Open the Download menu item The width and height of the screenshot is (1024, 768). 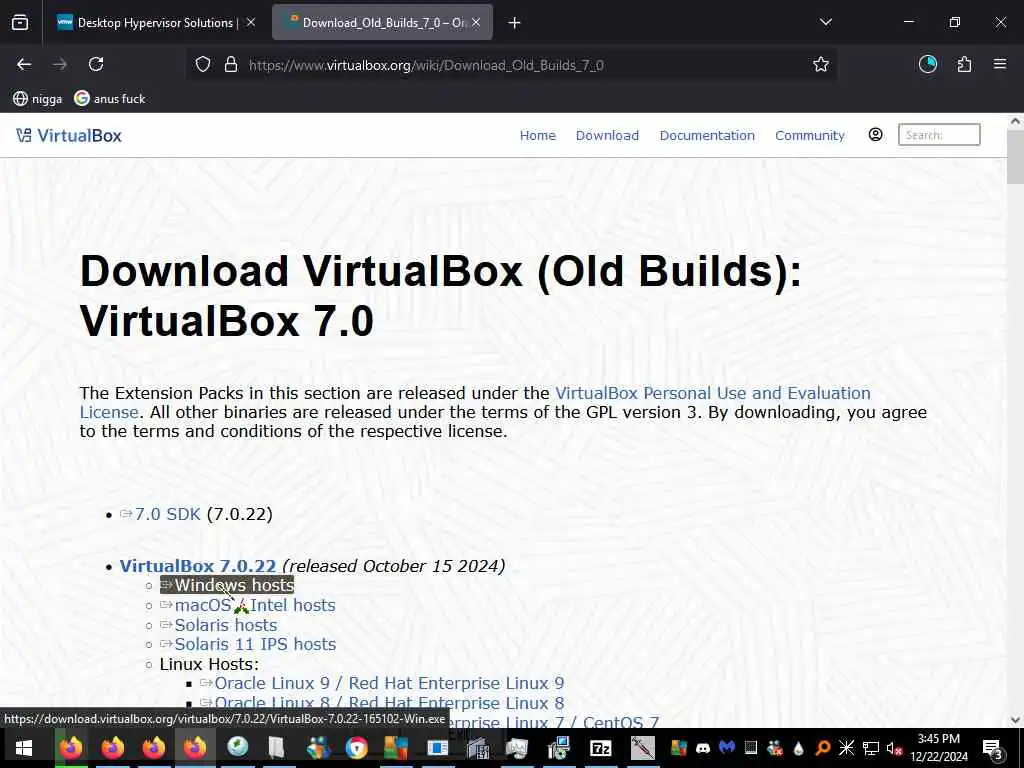point(607,135)
